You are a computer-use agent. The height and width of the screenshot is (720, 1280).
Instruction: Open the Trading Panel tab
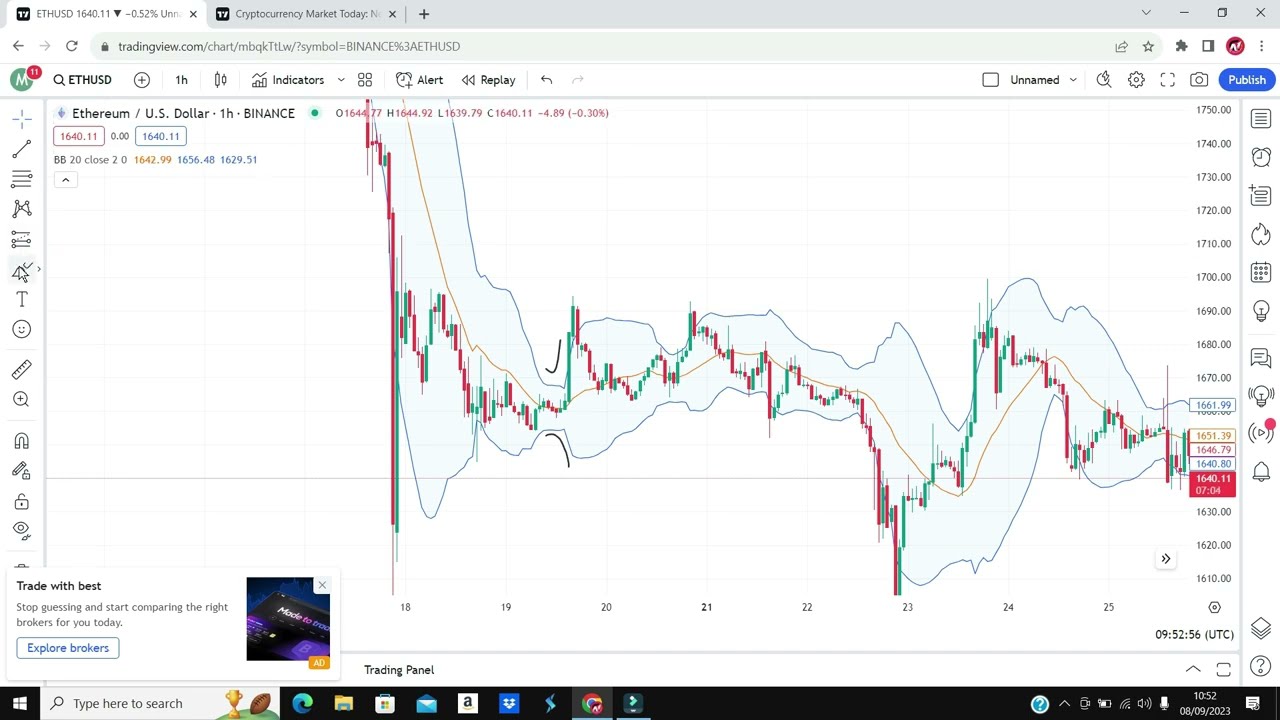pyautogui.click(x=399, y=670)
